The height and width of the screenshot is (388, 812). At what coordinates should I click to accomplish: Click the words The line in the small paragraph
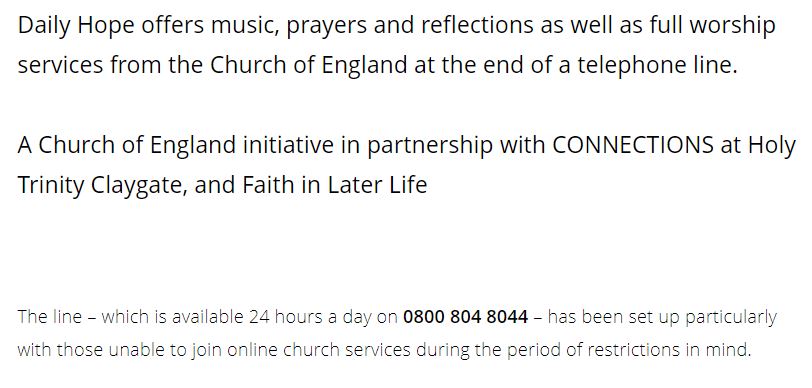tap(50, 316)
